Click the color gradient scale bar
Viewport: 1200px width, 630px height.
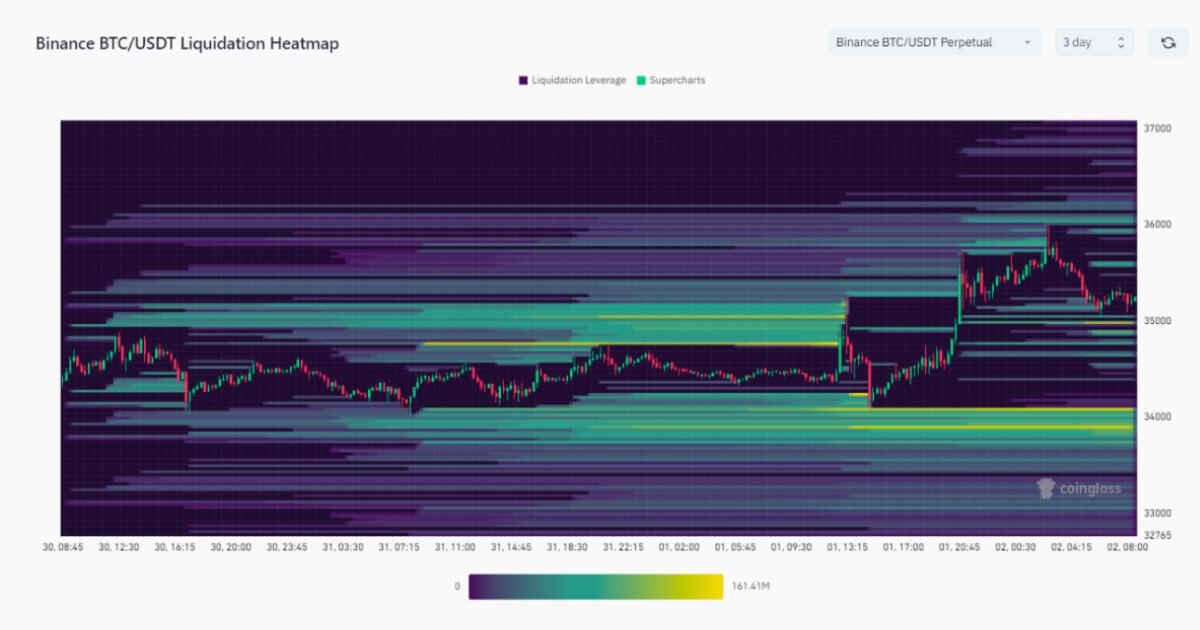595,586
